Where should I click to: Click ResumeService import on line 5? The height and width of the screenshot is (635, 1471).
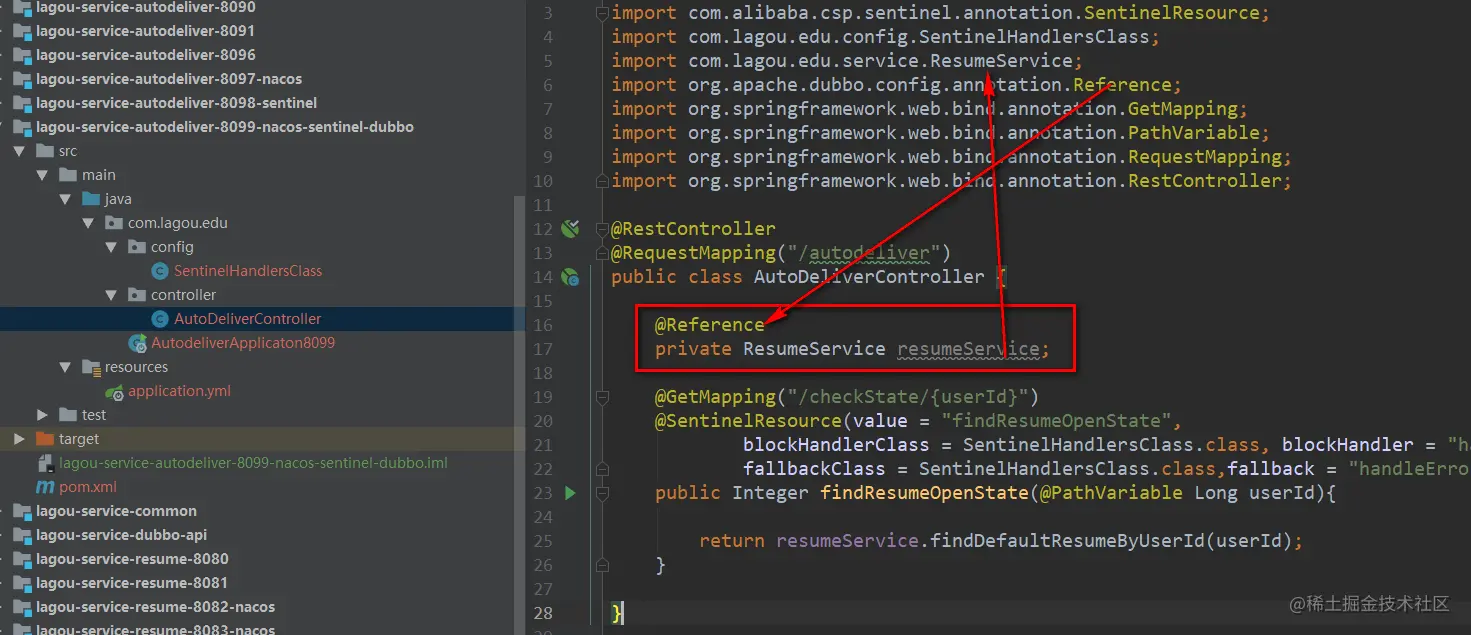coord(1001,61)
